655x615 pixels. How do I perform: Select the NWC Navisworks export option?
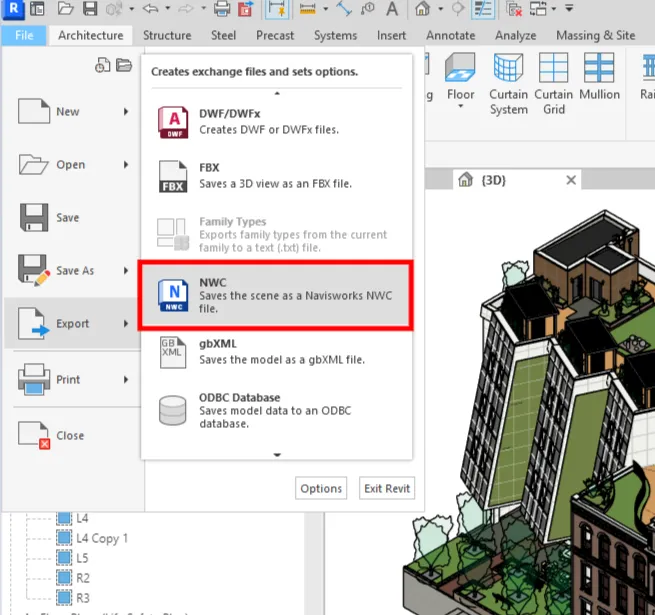tap(275, 296)
